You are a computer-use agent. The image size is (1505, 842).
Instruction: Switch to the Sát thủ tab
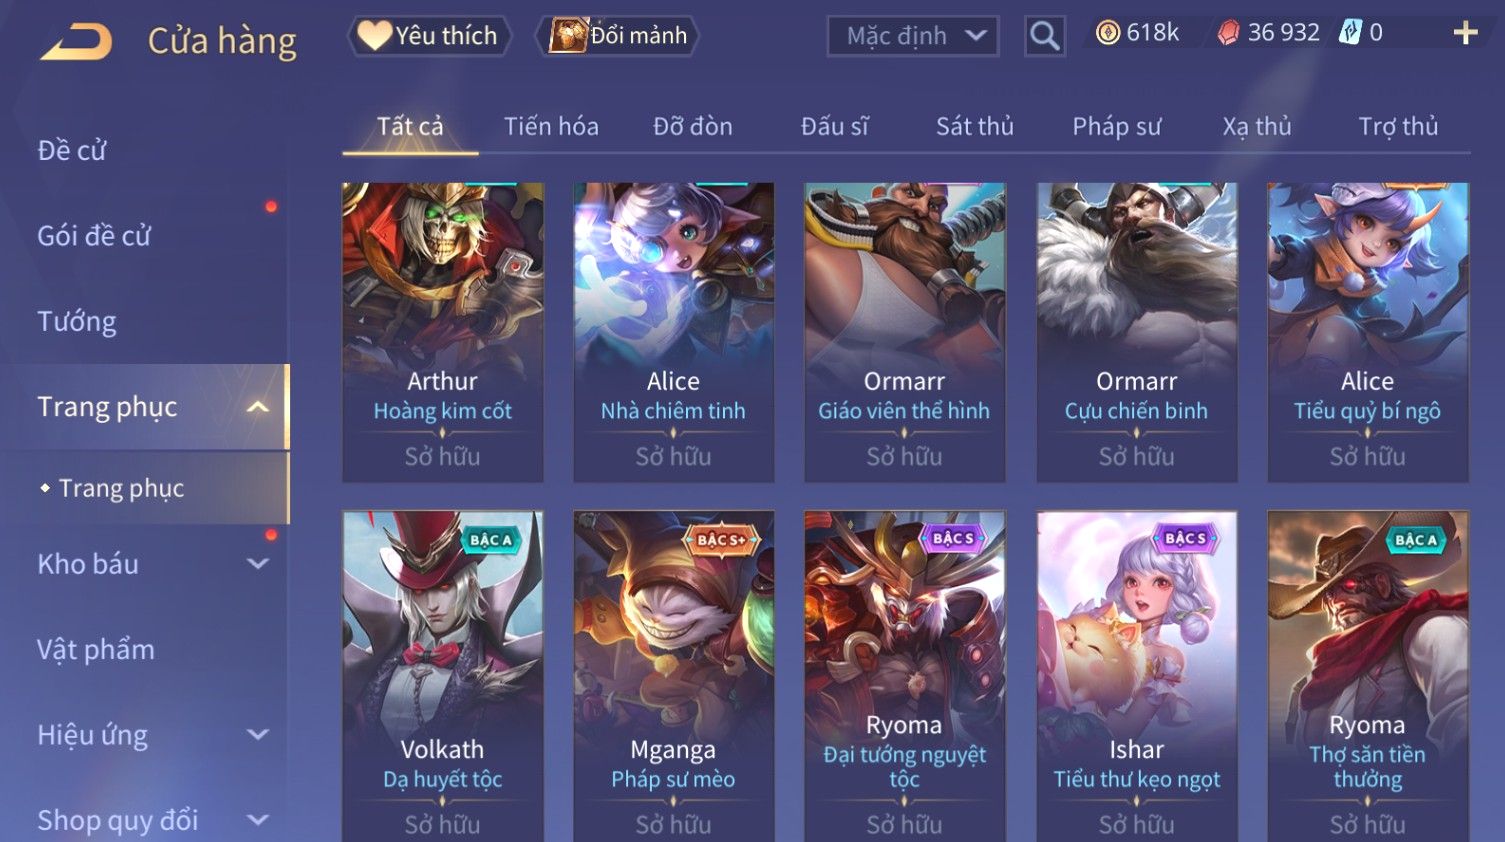coord(974,126)
